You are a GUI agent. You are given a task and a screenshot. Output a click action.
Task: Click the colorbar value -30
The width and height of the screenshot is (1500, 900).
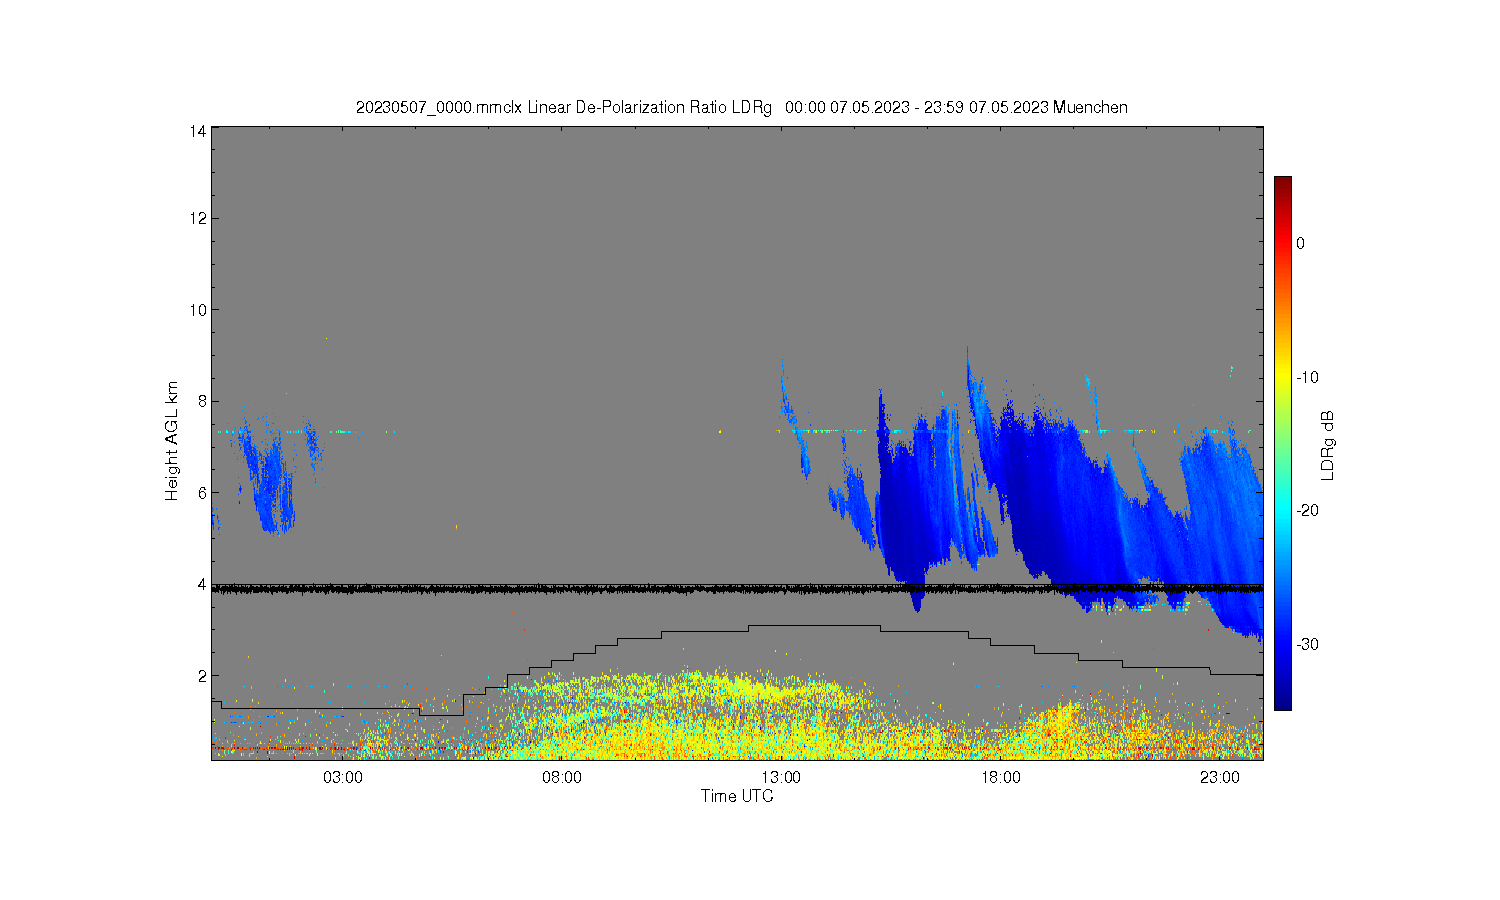coord(1308,644)
